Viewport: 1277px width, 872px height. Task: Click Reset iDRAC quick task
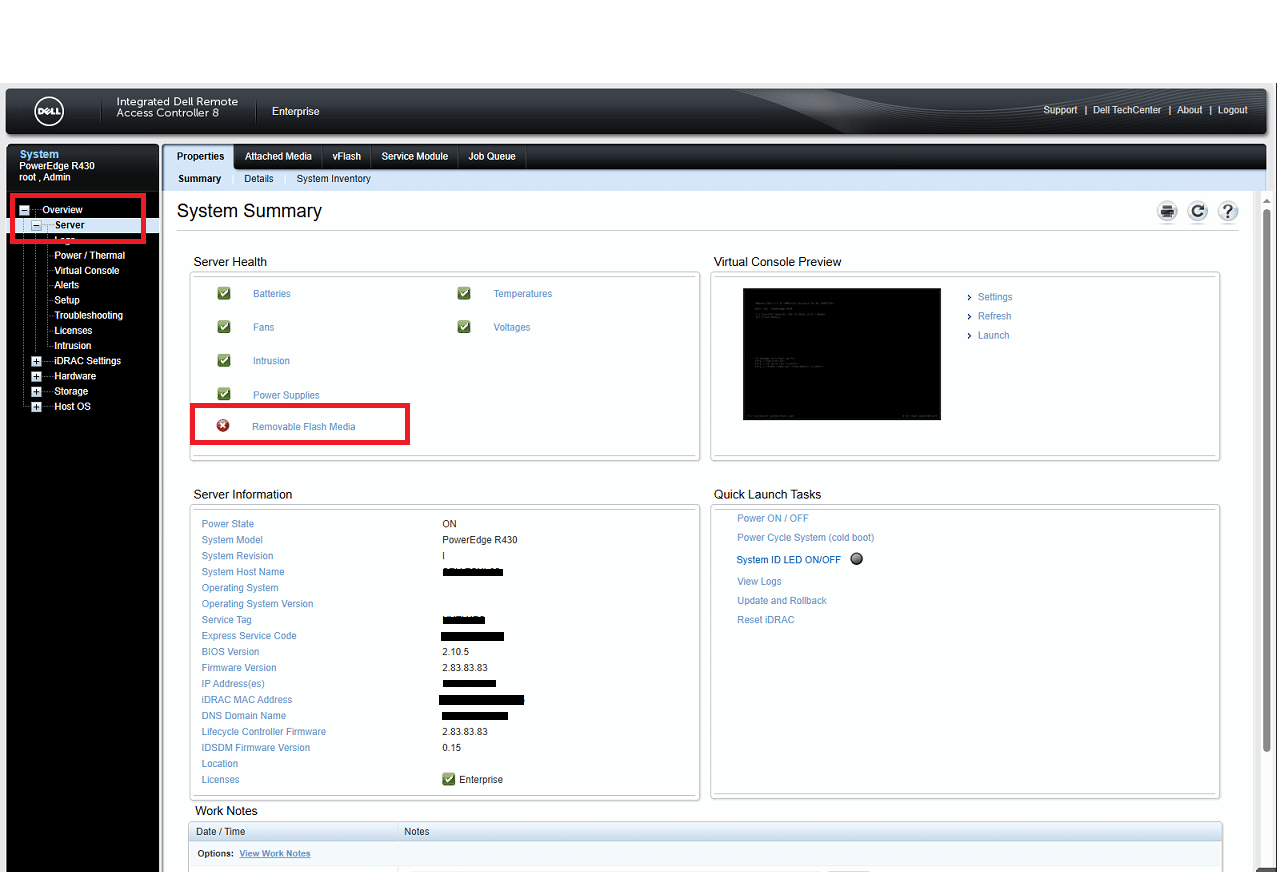(765, 620)
